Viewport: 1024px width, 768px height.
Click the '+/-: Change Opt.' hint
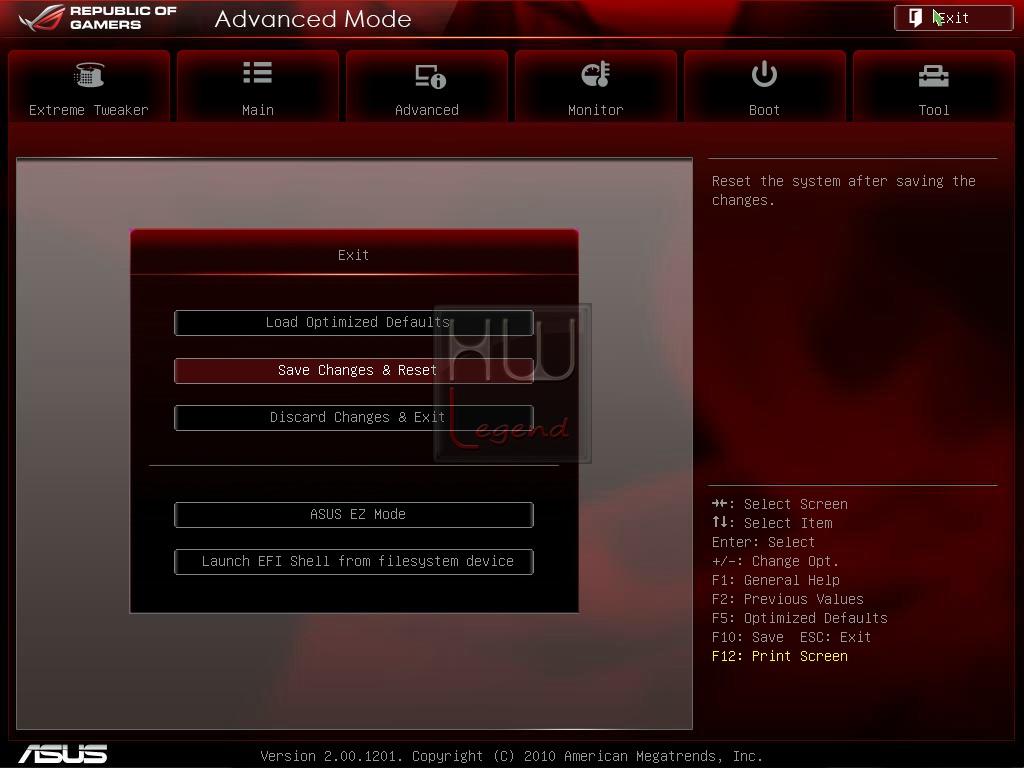click(775, 561)
